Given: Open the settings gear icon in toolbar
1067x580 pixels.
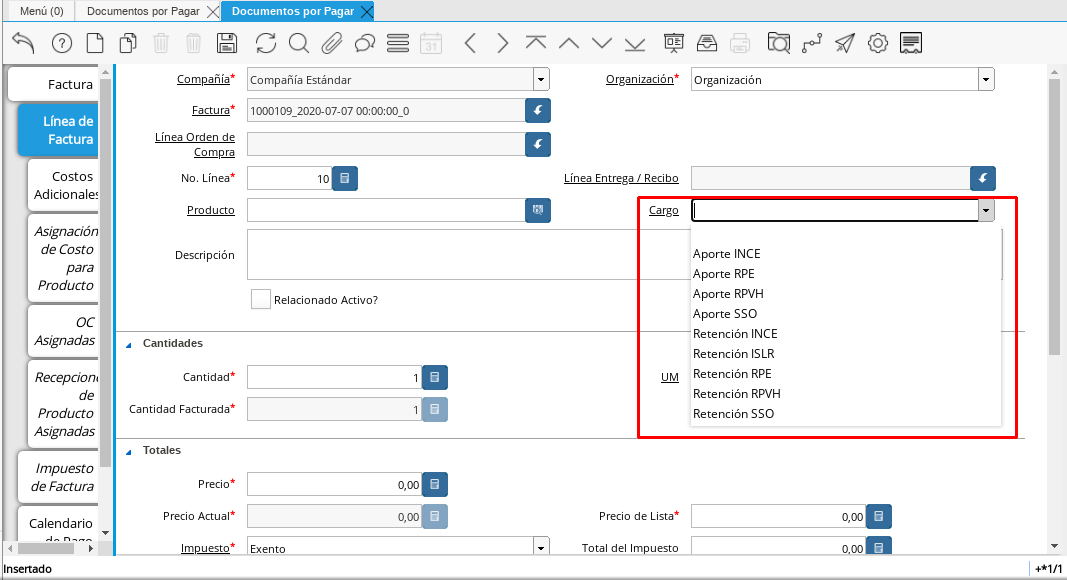Looking at the screenshot, I should tap(878, 43).
